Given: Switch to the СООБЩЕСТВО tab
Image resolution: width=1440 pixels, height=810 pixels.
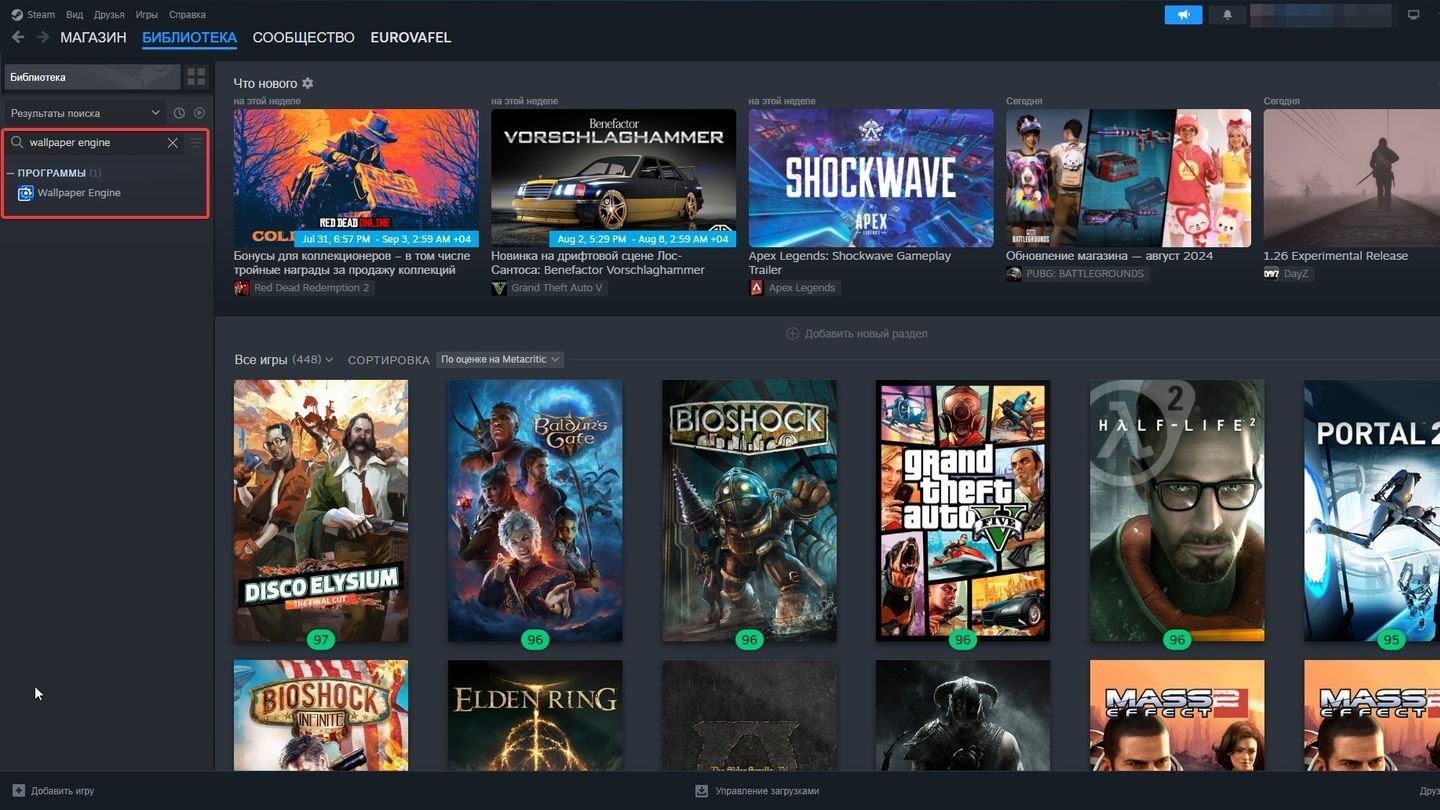Looking at the screenshot, I should point(303,37).
